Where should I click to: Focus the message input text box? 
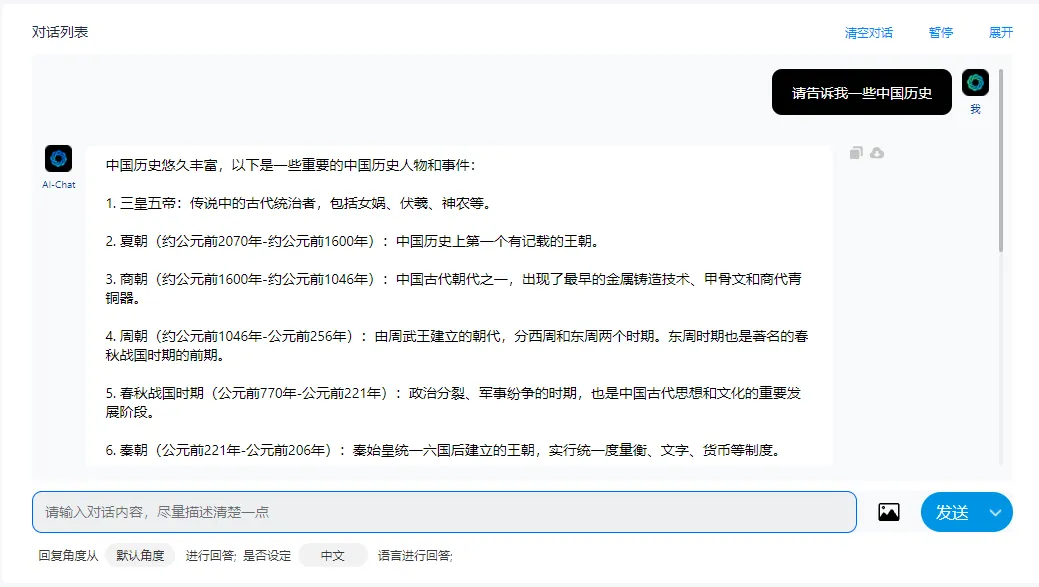tap(444, 512)
